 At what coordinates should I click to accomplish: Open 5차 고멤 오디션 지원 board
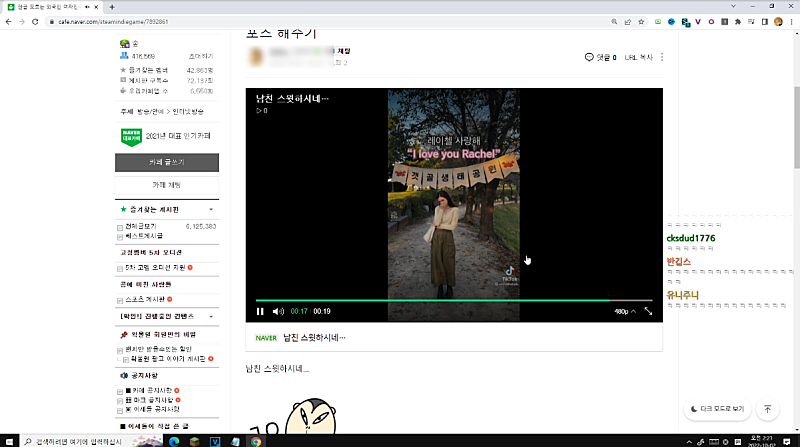click(x=155, y=267)
